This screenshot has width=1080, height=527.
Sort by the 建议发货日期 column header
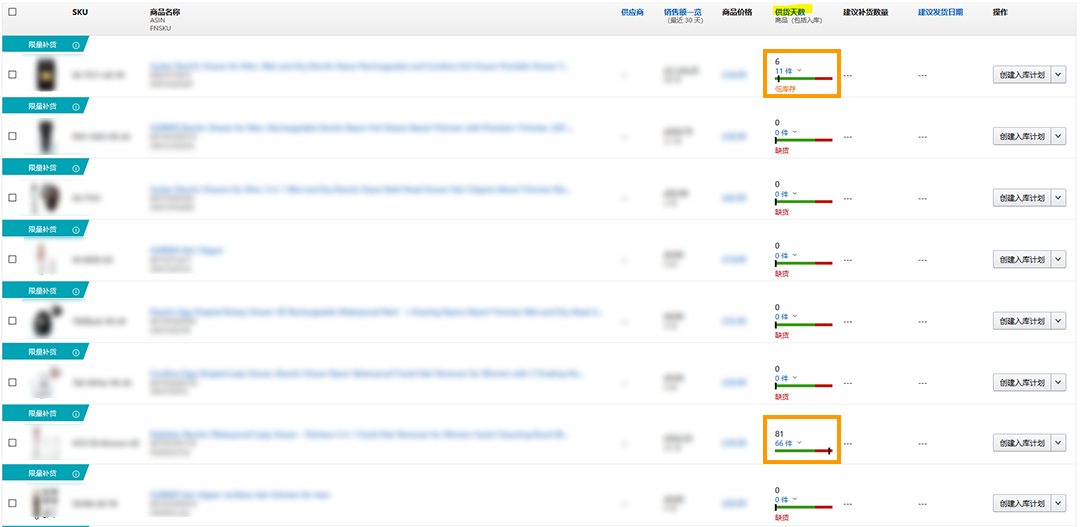tap(940, 12)
